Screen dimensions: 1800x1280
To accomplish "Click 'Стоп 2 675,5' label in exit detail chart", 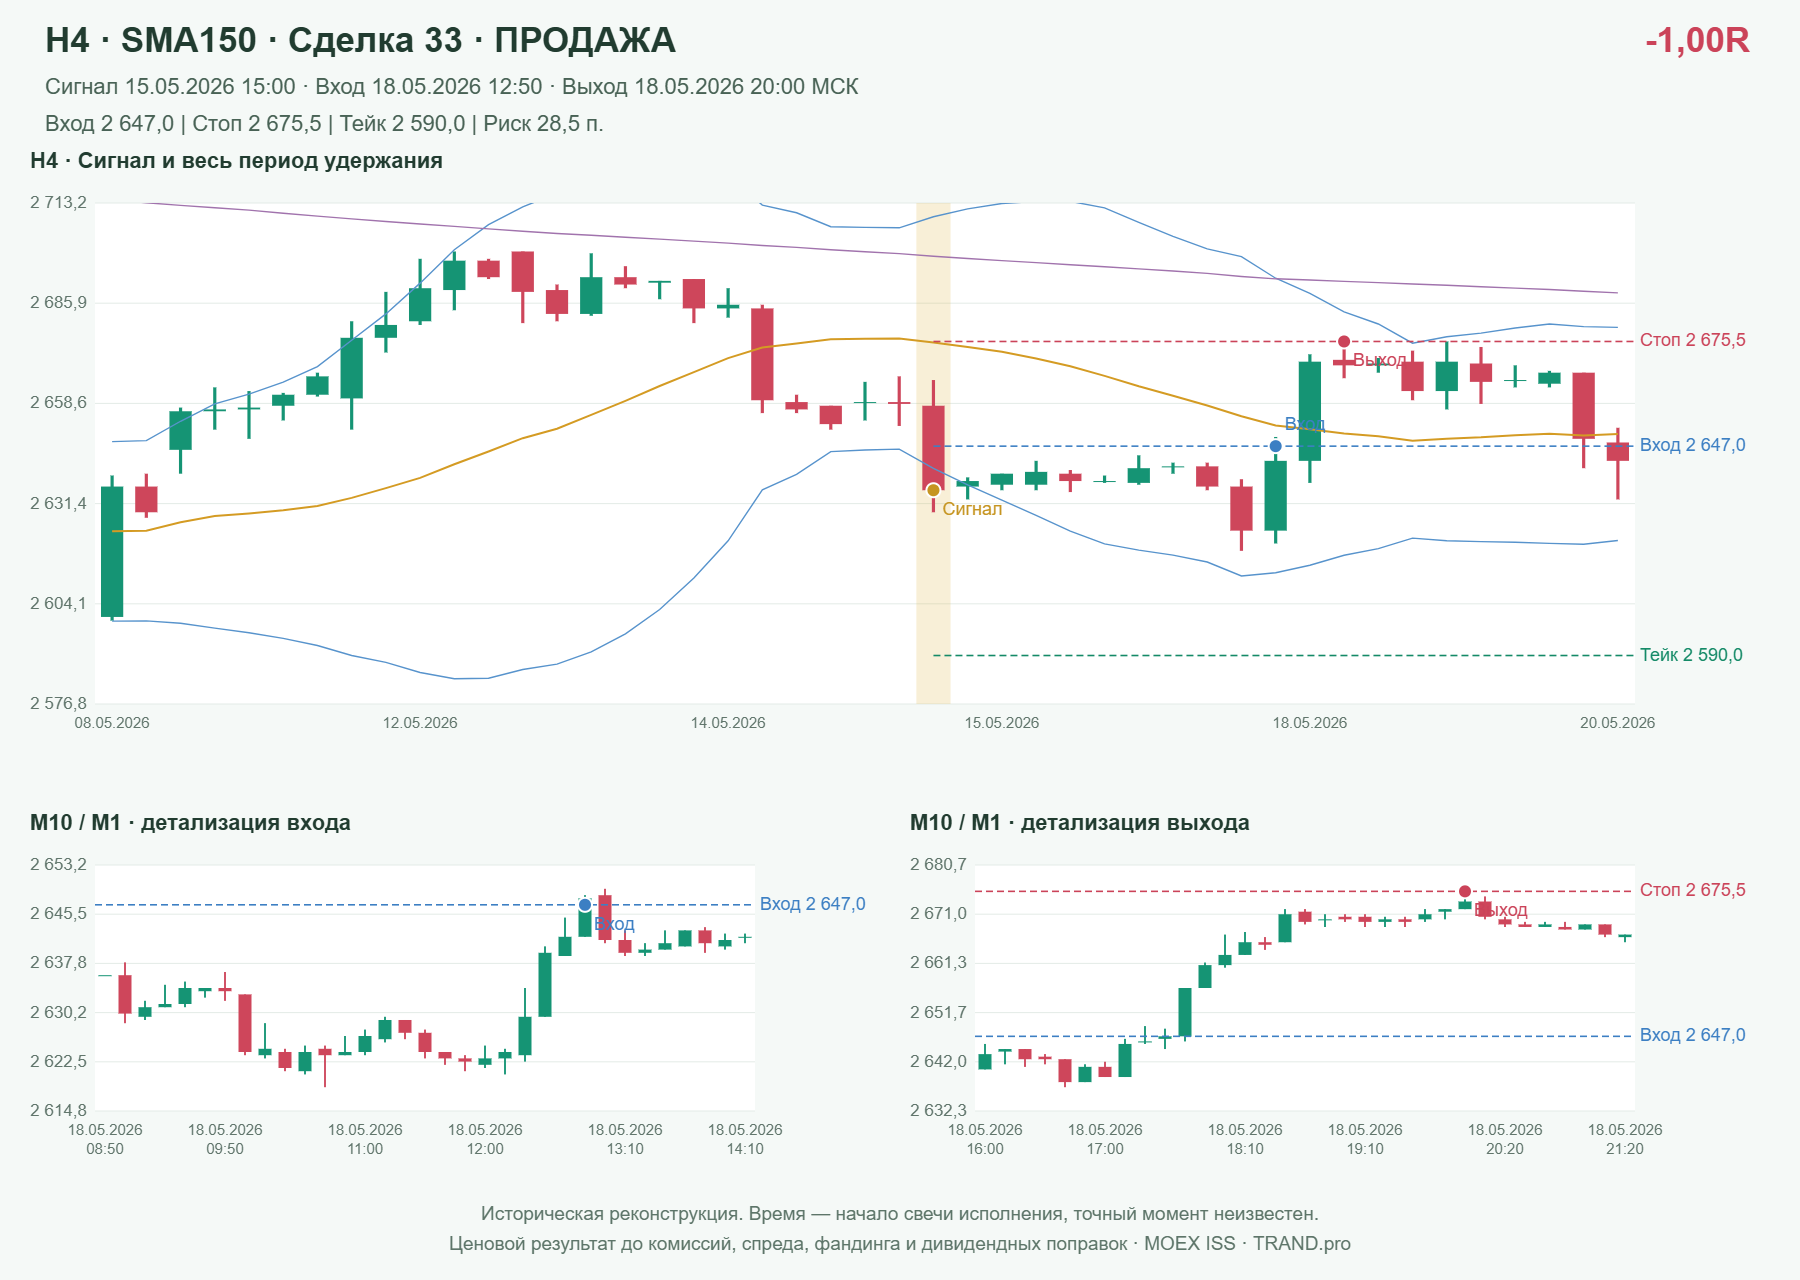I will (1693, 890).
